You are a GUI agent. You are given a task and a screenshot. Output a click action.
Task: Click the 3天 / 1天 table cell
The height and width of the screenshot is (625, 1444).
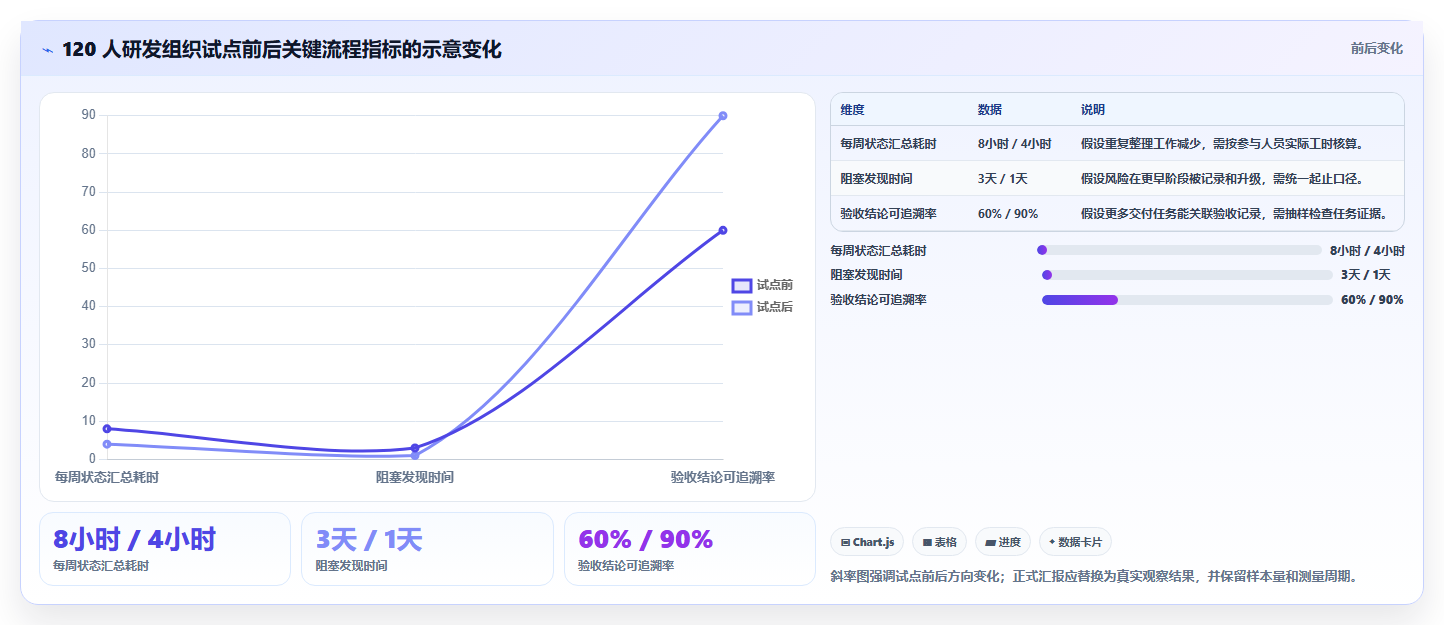click(x=1003, y=179)
